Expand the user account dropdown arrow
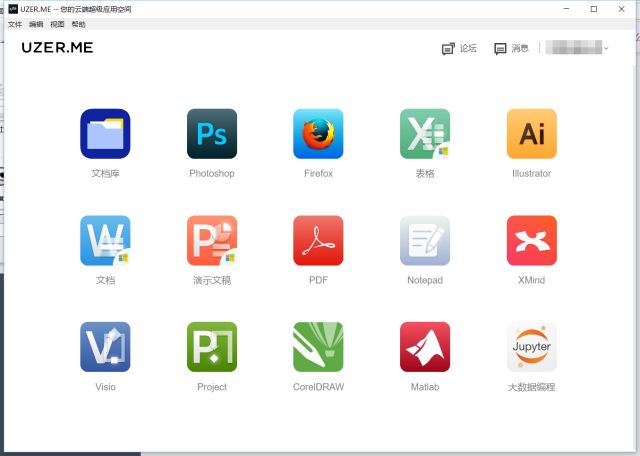640x456 pixels. tap(606, 48)
